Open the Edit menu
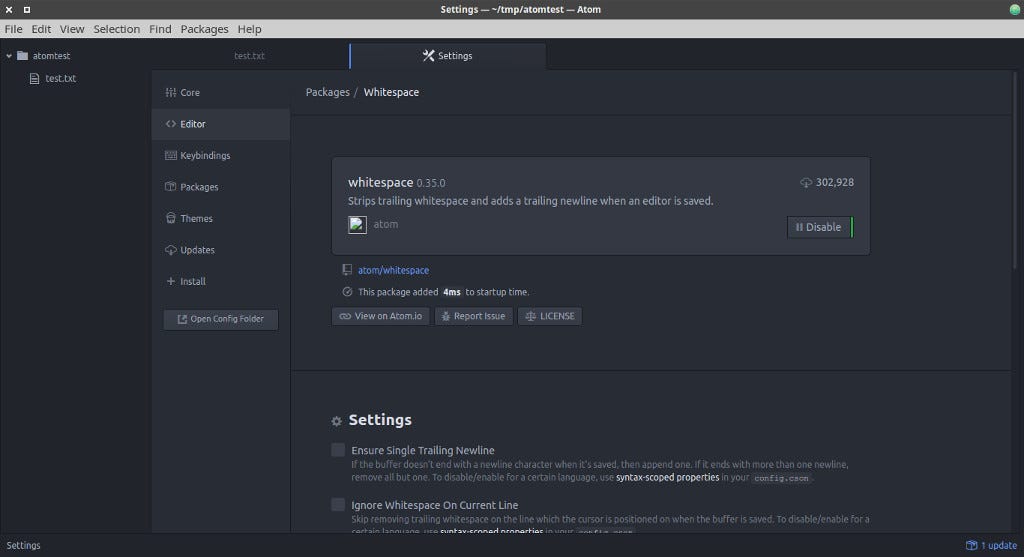The height and width of the screenshot is (557, 1024). click(x=41, y=29)
